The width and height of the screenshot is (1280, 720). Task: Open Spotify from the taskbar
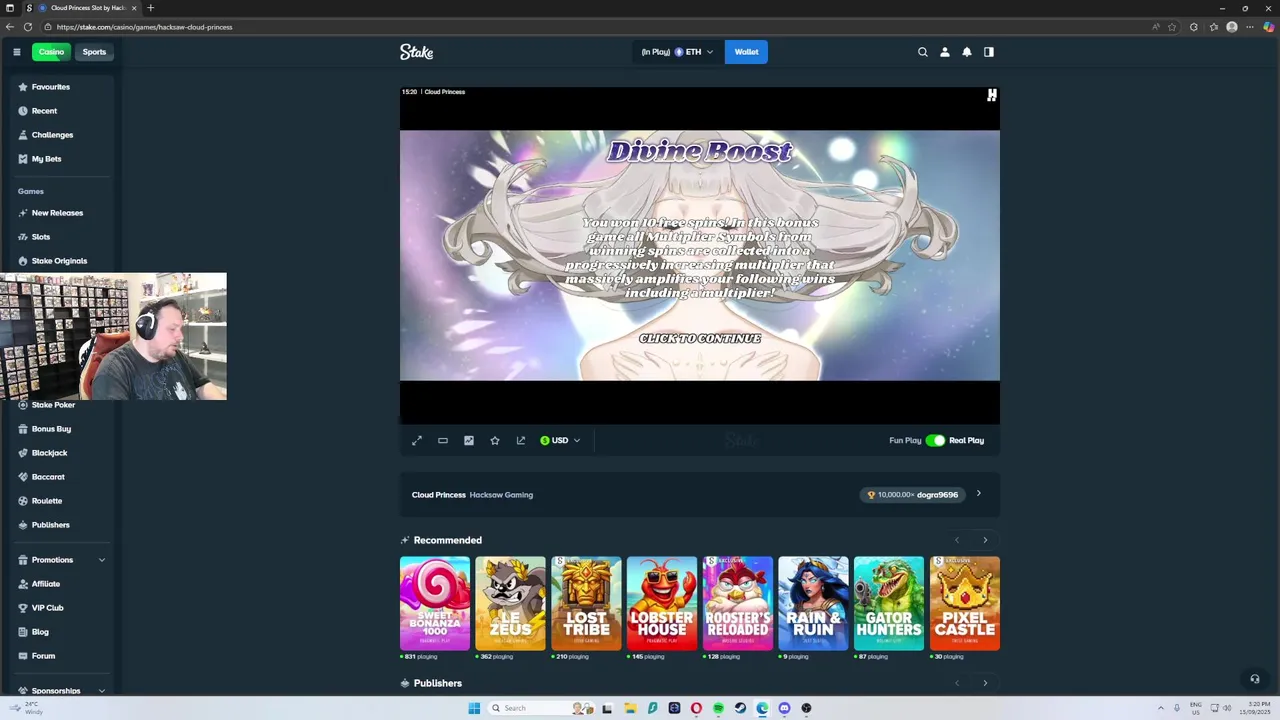point(718,708)
